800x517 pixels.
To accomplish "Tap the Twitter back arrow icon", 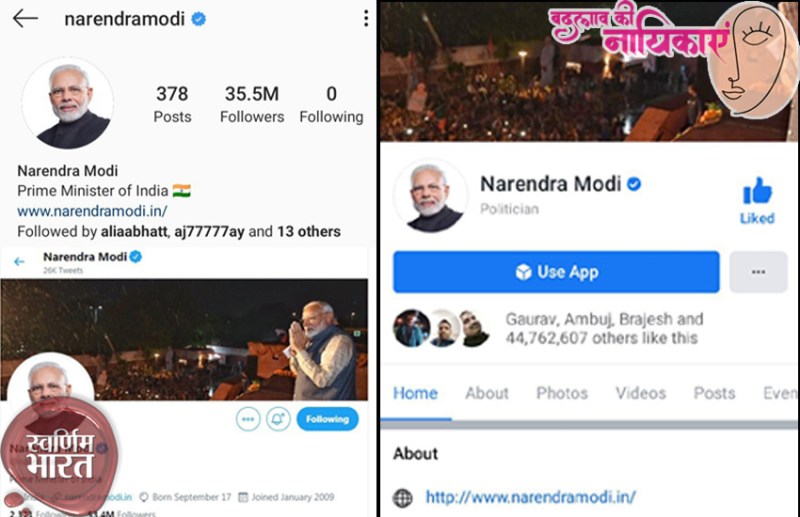I will coord(19,261).
